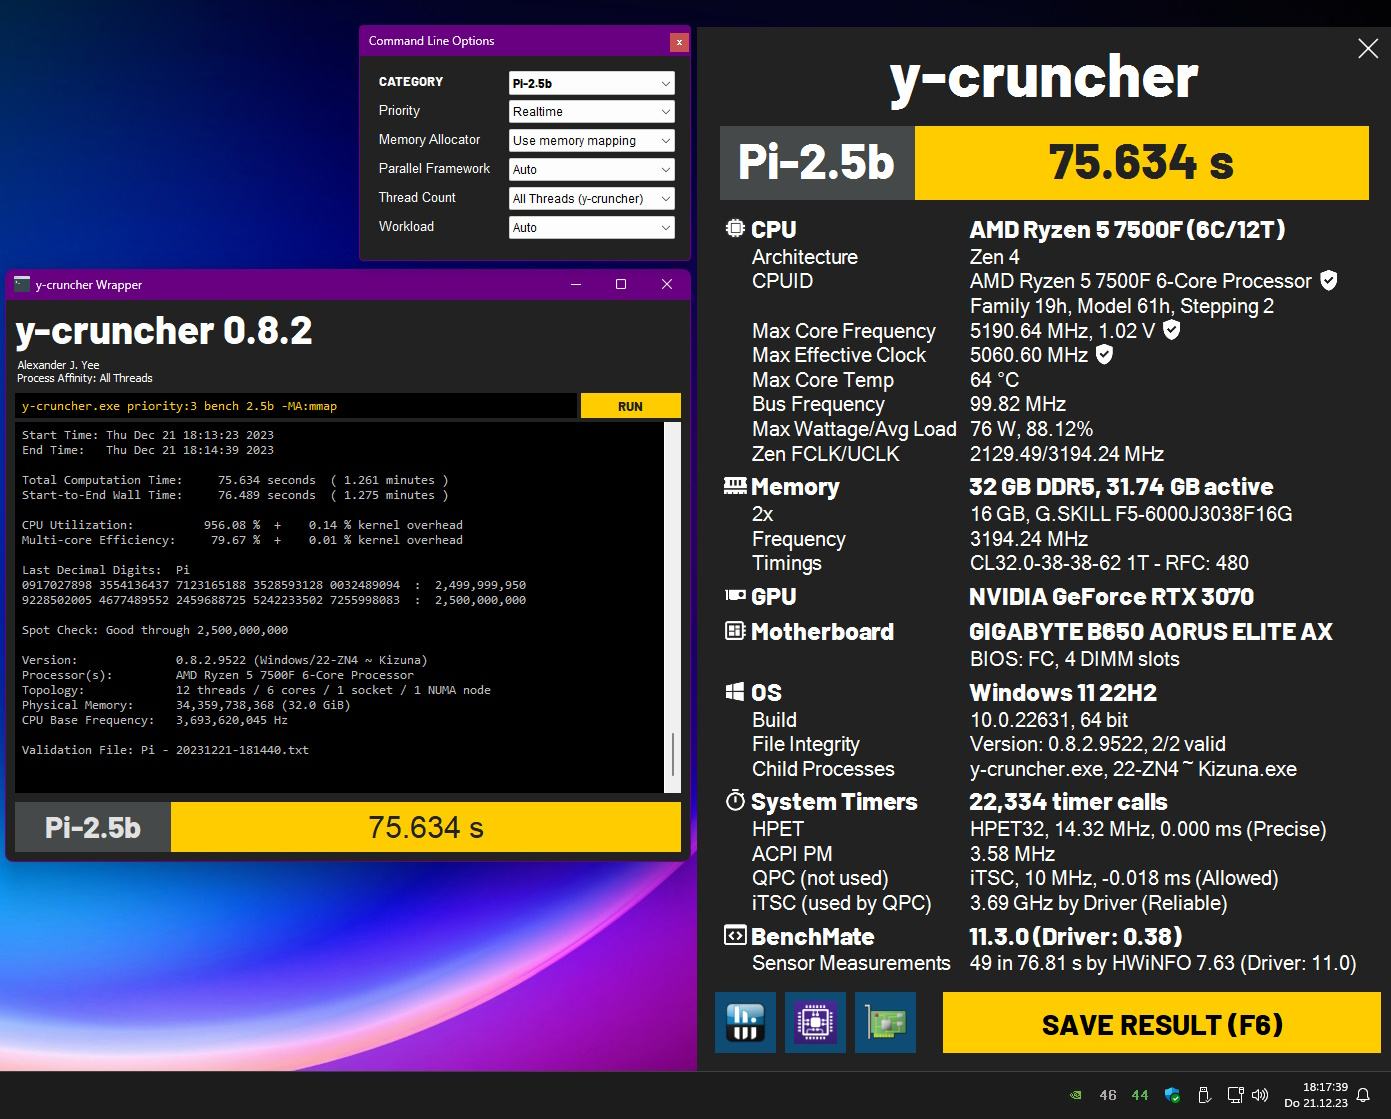Click the Pi-2.5b label in BenchMate header
The width and height of the screenshot is (1391, 1119).
(x=817, y=162)
